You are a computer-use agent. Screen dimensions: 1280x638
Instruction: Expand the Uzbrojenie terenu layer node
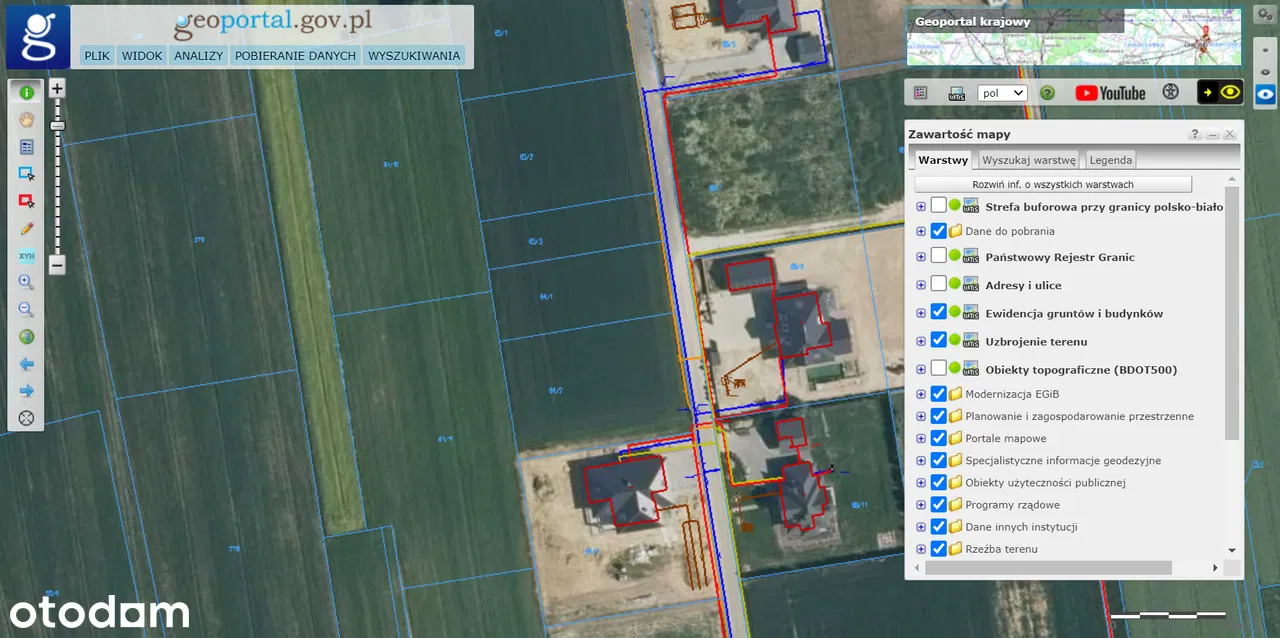[920, 341]
